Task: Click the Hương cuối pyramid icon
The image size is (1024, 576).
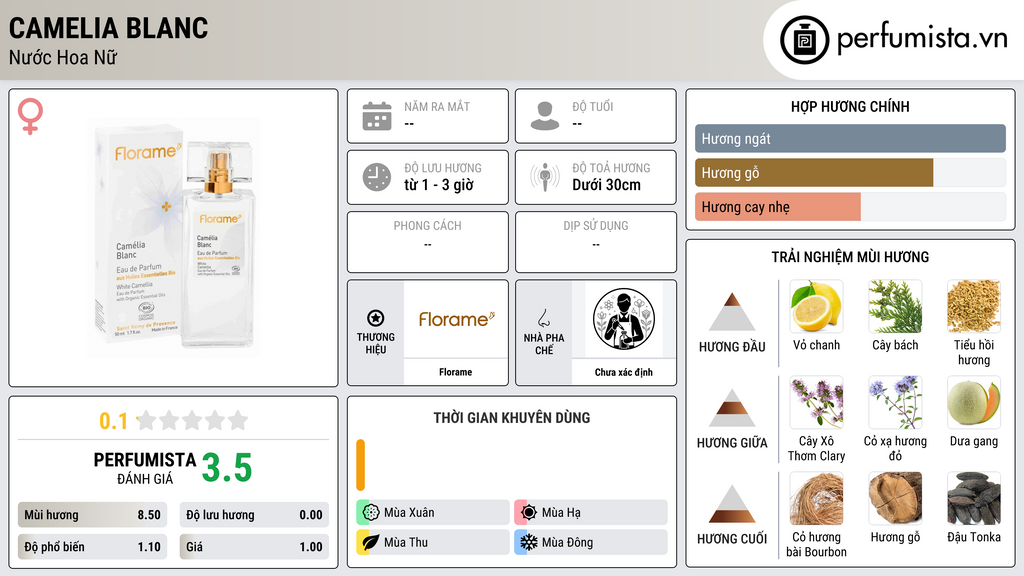Action: (x=732, y=504)
